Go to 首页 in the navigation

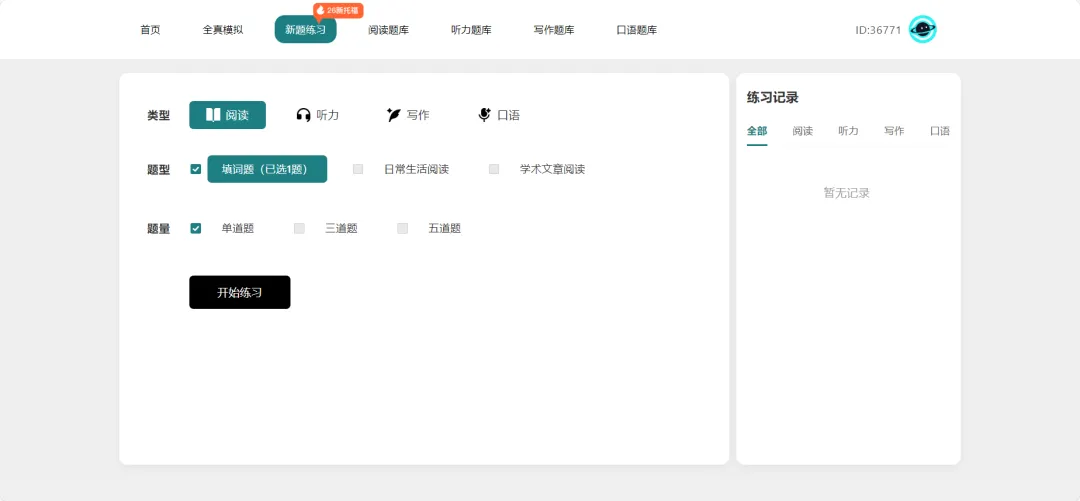coord(150,30)
